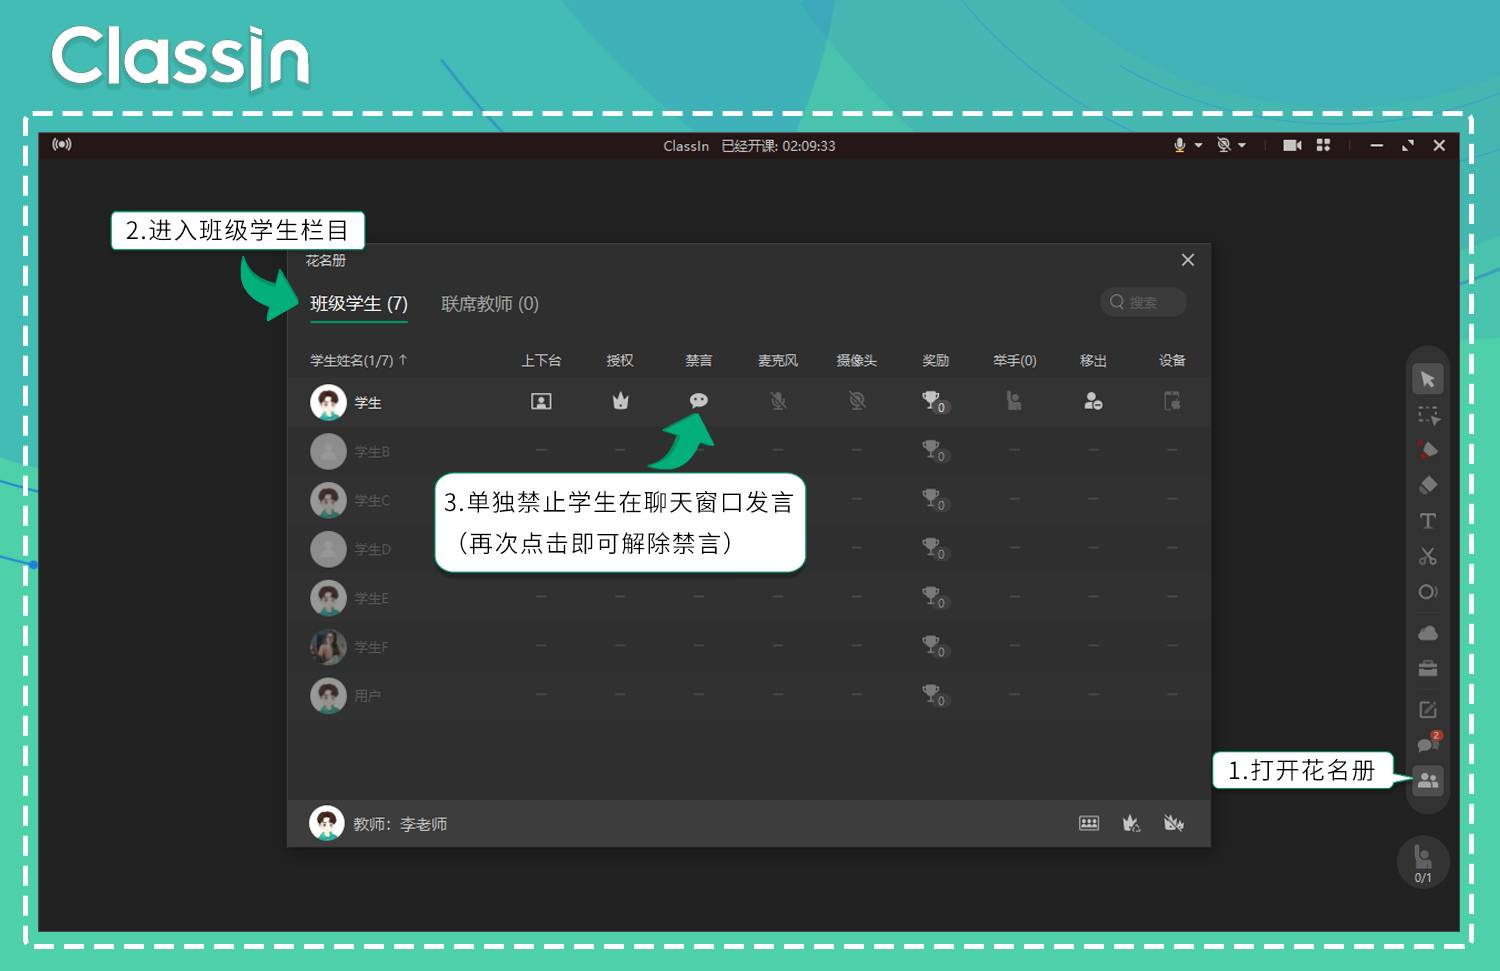1500x971 pixels.
Task: Click authorize-all crown icon in footer
Action: click(1131, 823)
